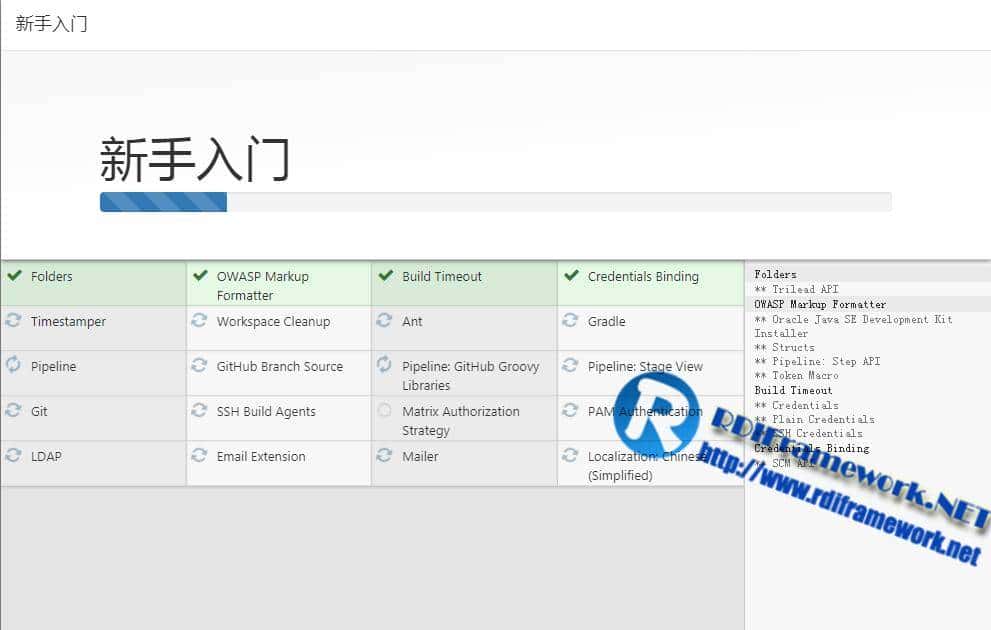
Task: Click the installing icon next to Gradle
Action: [x=570, y=321]
